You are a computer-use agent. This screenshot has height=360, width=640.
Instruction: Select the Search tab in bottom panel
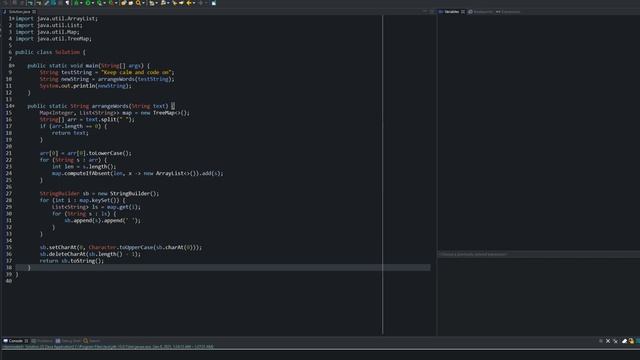pos(91,341)
